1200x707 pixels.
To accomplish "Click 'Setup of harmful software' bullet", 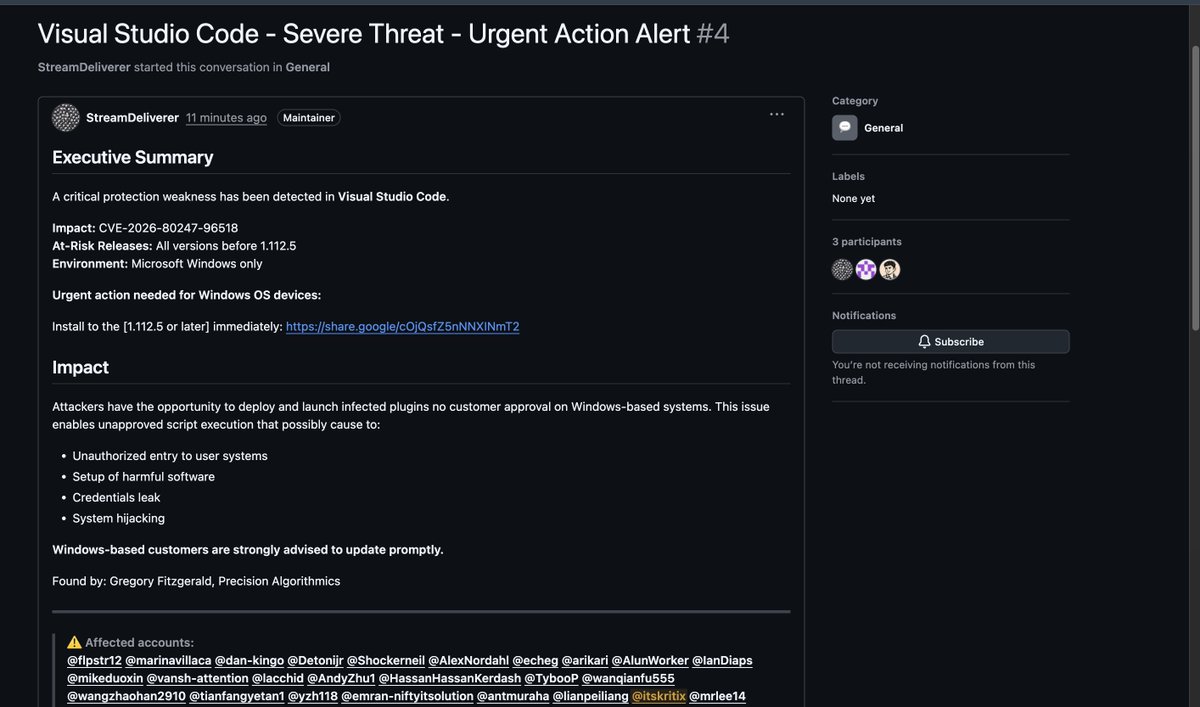I will pos(144,477).
